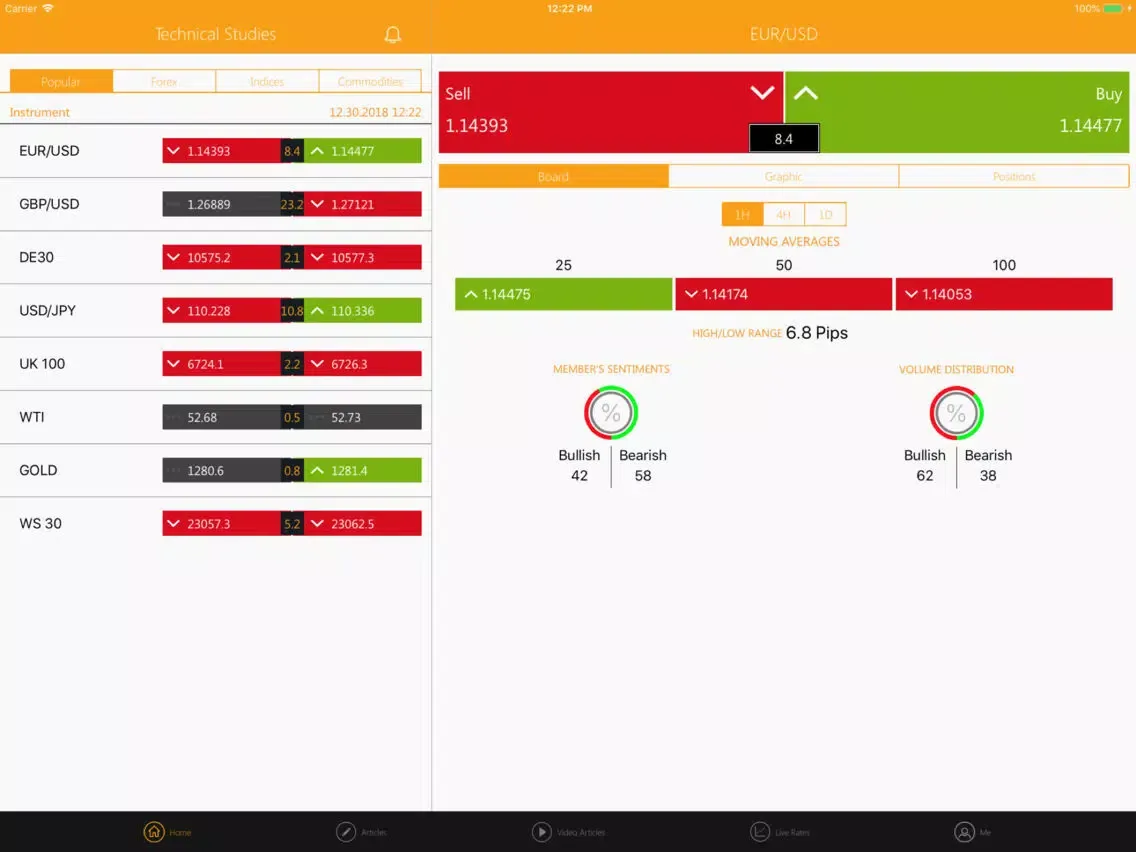Click the 12.30.2018 12:22 timestamp

375,112
